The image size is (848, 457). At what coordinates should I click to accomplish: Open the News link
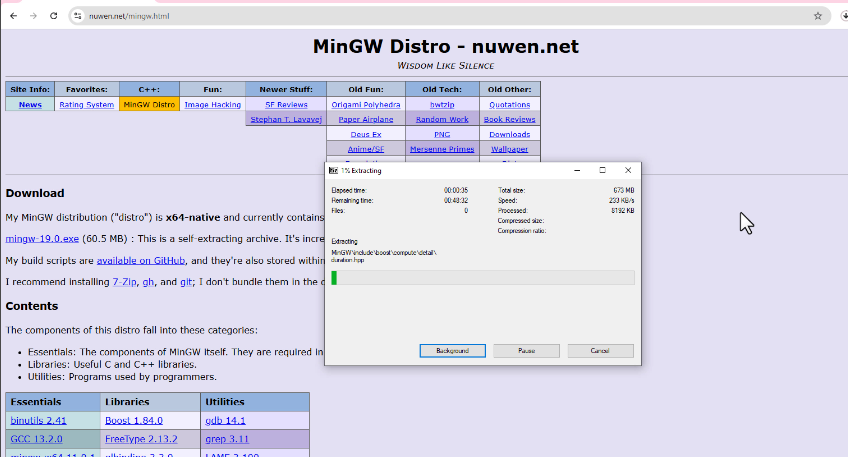pyautogui.click(x=30, y=105)
